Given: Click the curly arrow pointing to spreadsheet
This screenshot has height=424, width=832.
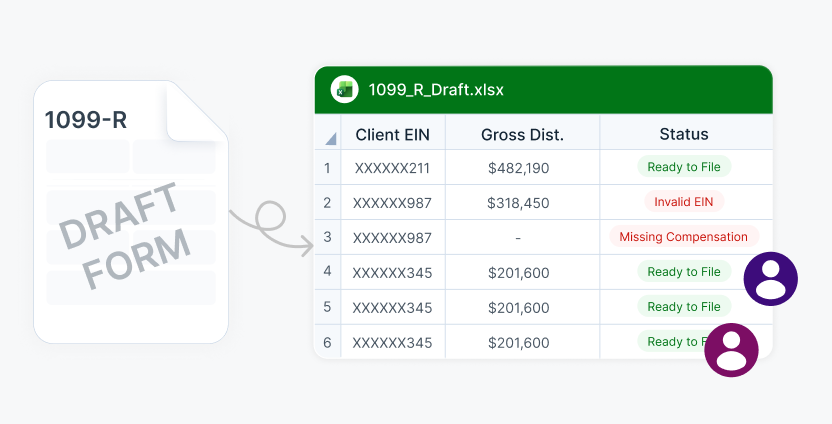Looking at the screenshot, I should [272, 227].
